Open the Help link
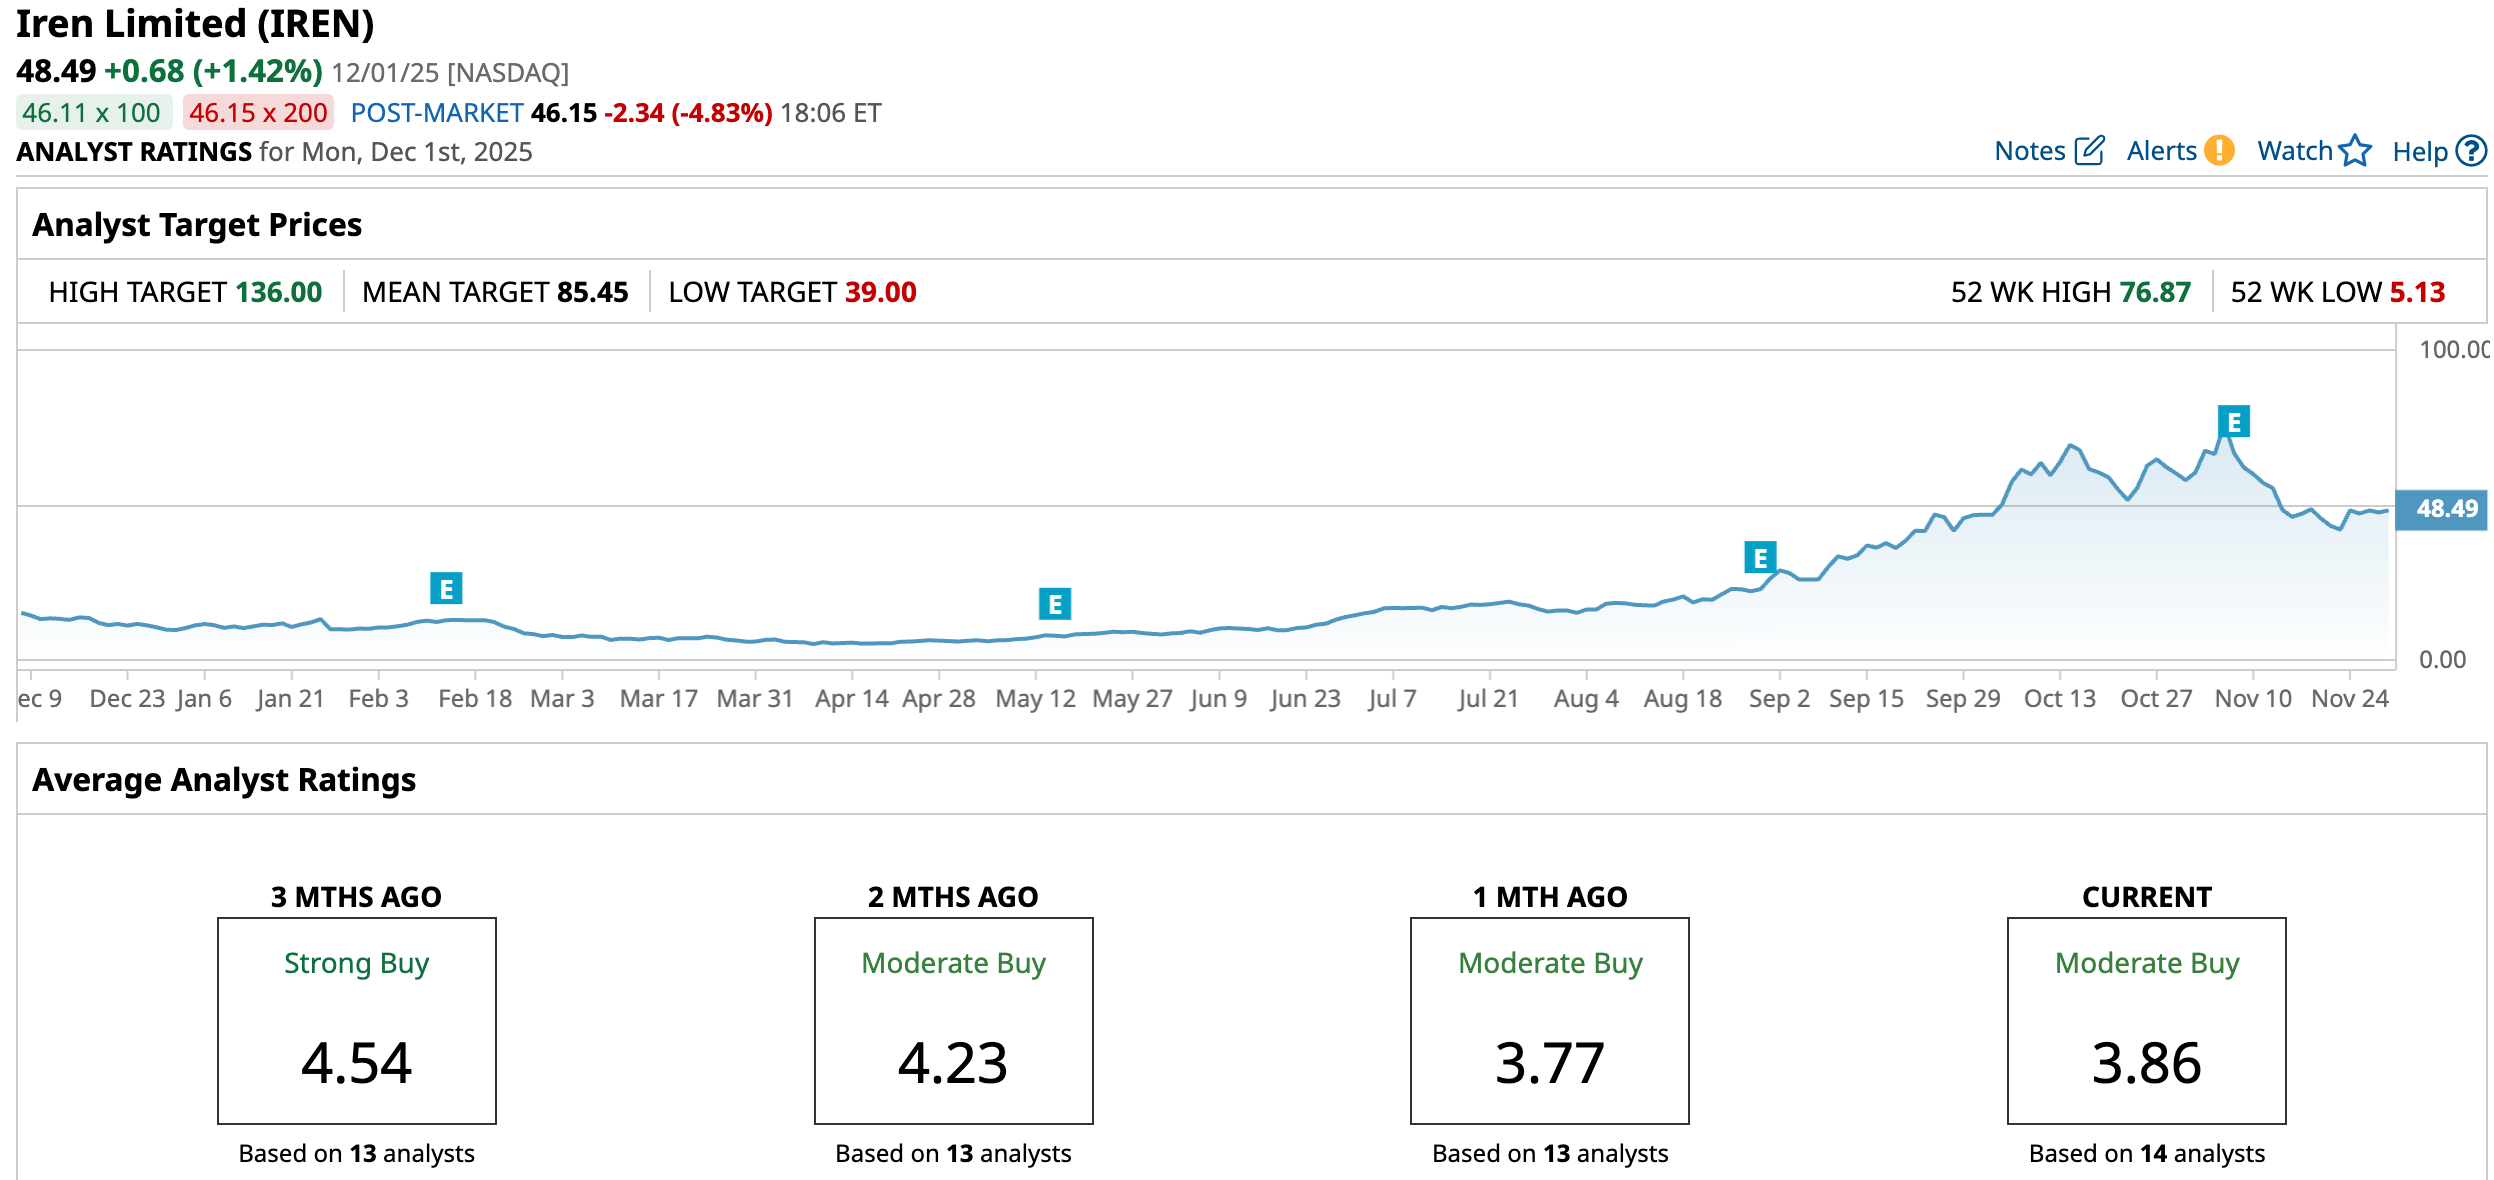 click(2419, 152)
